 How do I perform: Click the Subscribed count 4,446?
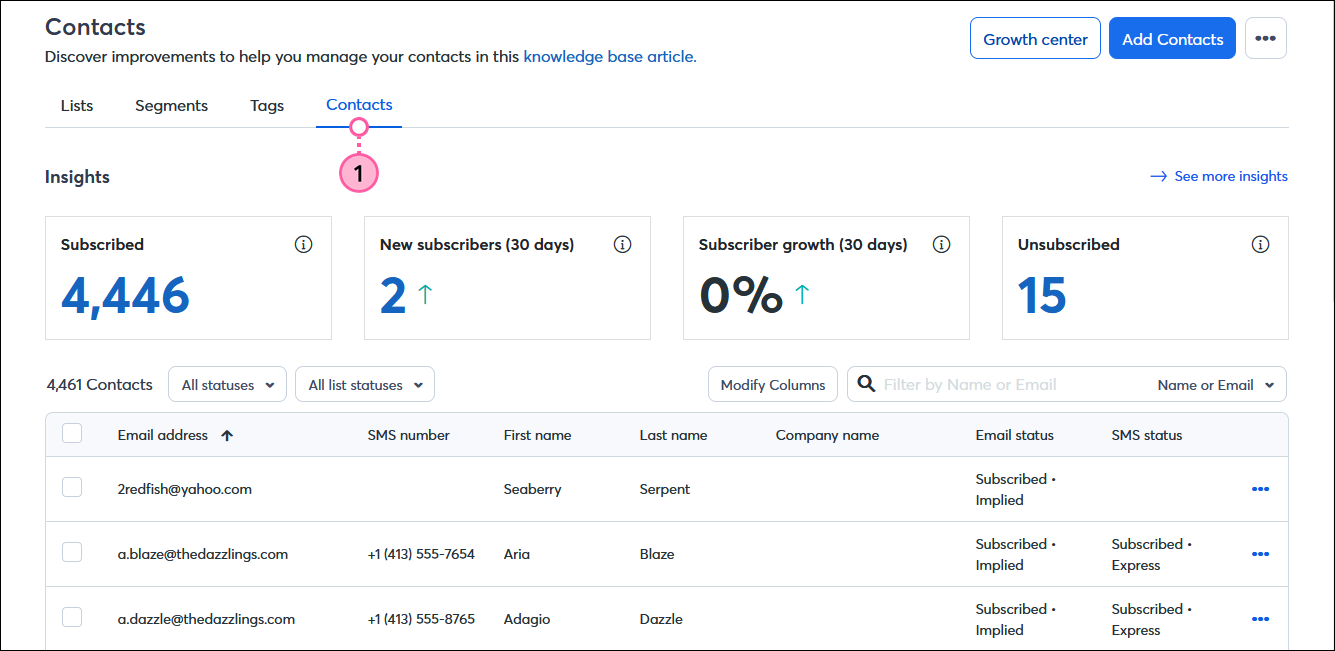(125, 295)
